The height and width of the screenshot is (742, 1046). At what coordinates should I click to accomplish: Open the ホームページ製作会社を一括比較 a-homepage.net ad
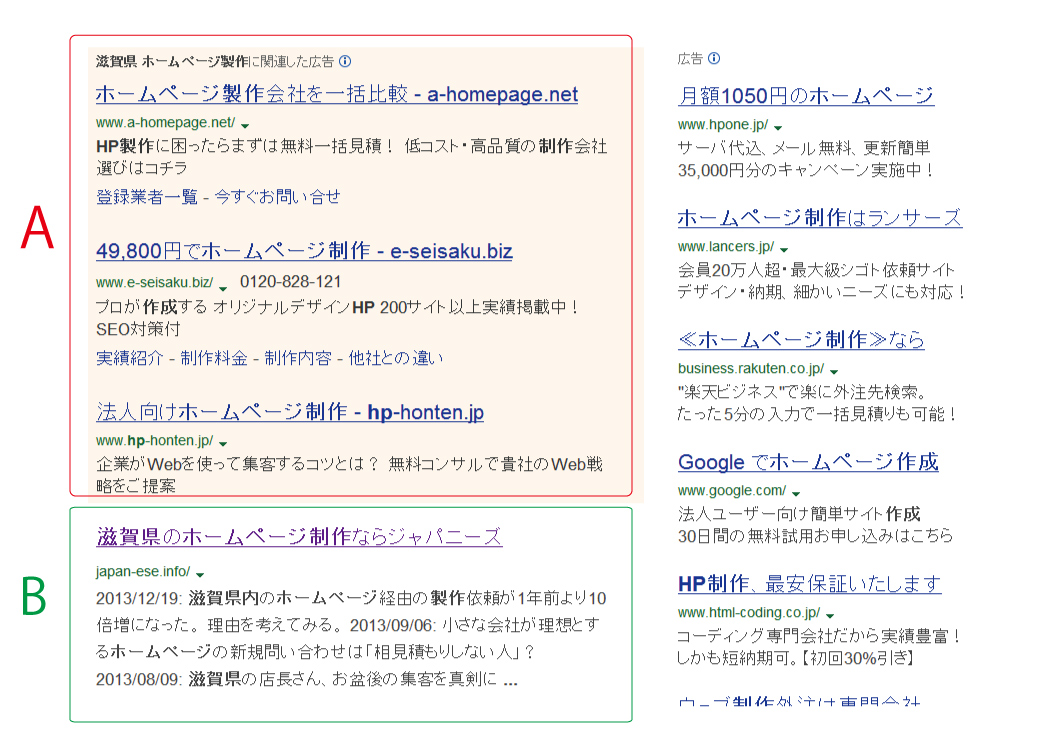[337, 94]
